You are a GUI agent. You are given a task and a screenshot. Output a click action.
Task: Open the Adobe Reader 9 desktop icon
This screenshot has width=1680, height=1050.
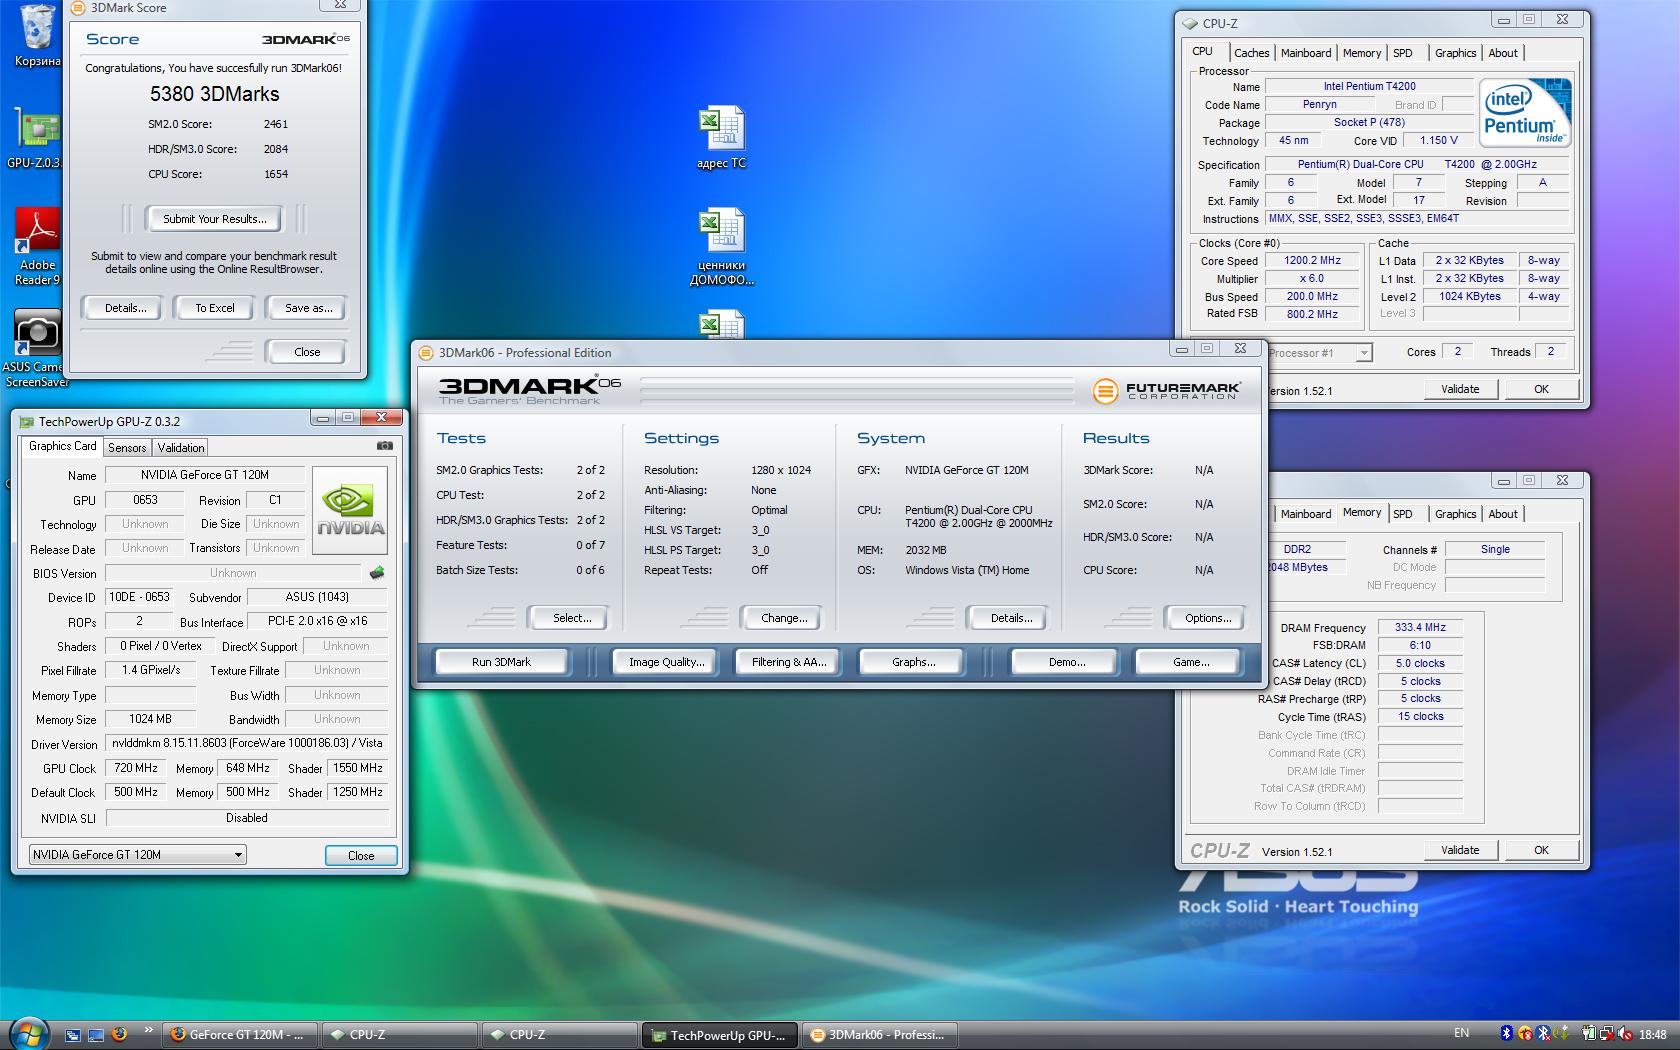[x=37, y=246]
